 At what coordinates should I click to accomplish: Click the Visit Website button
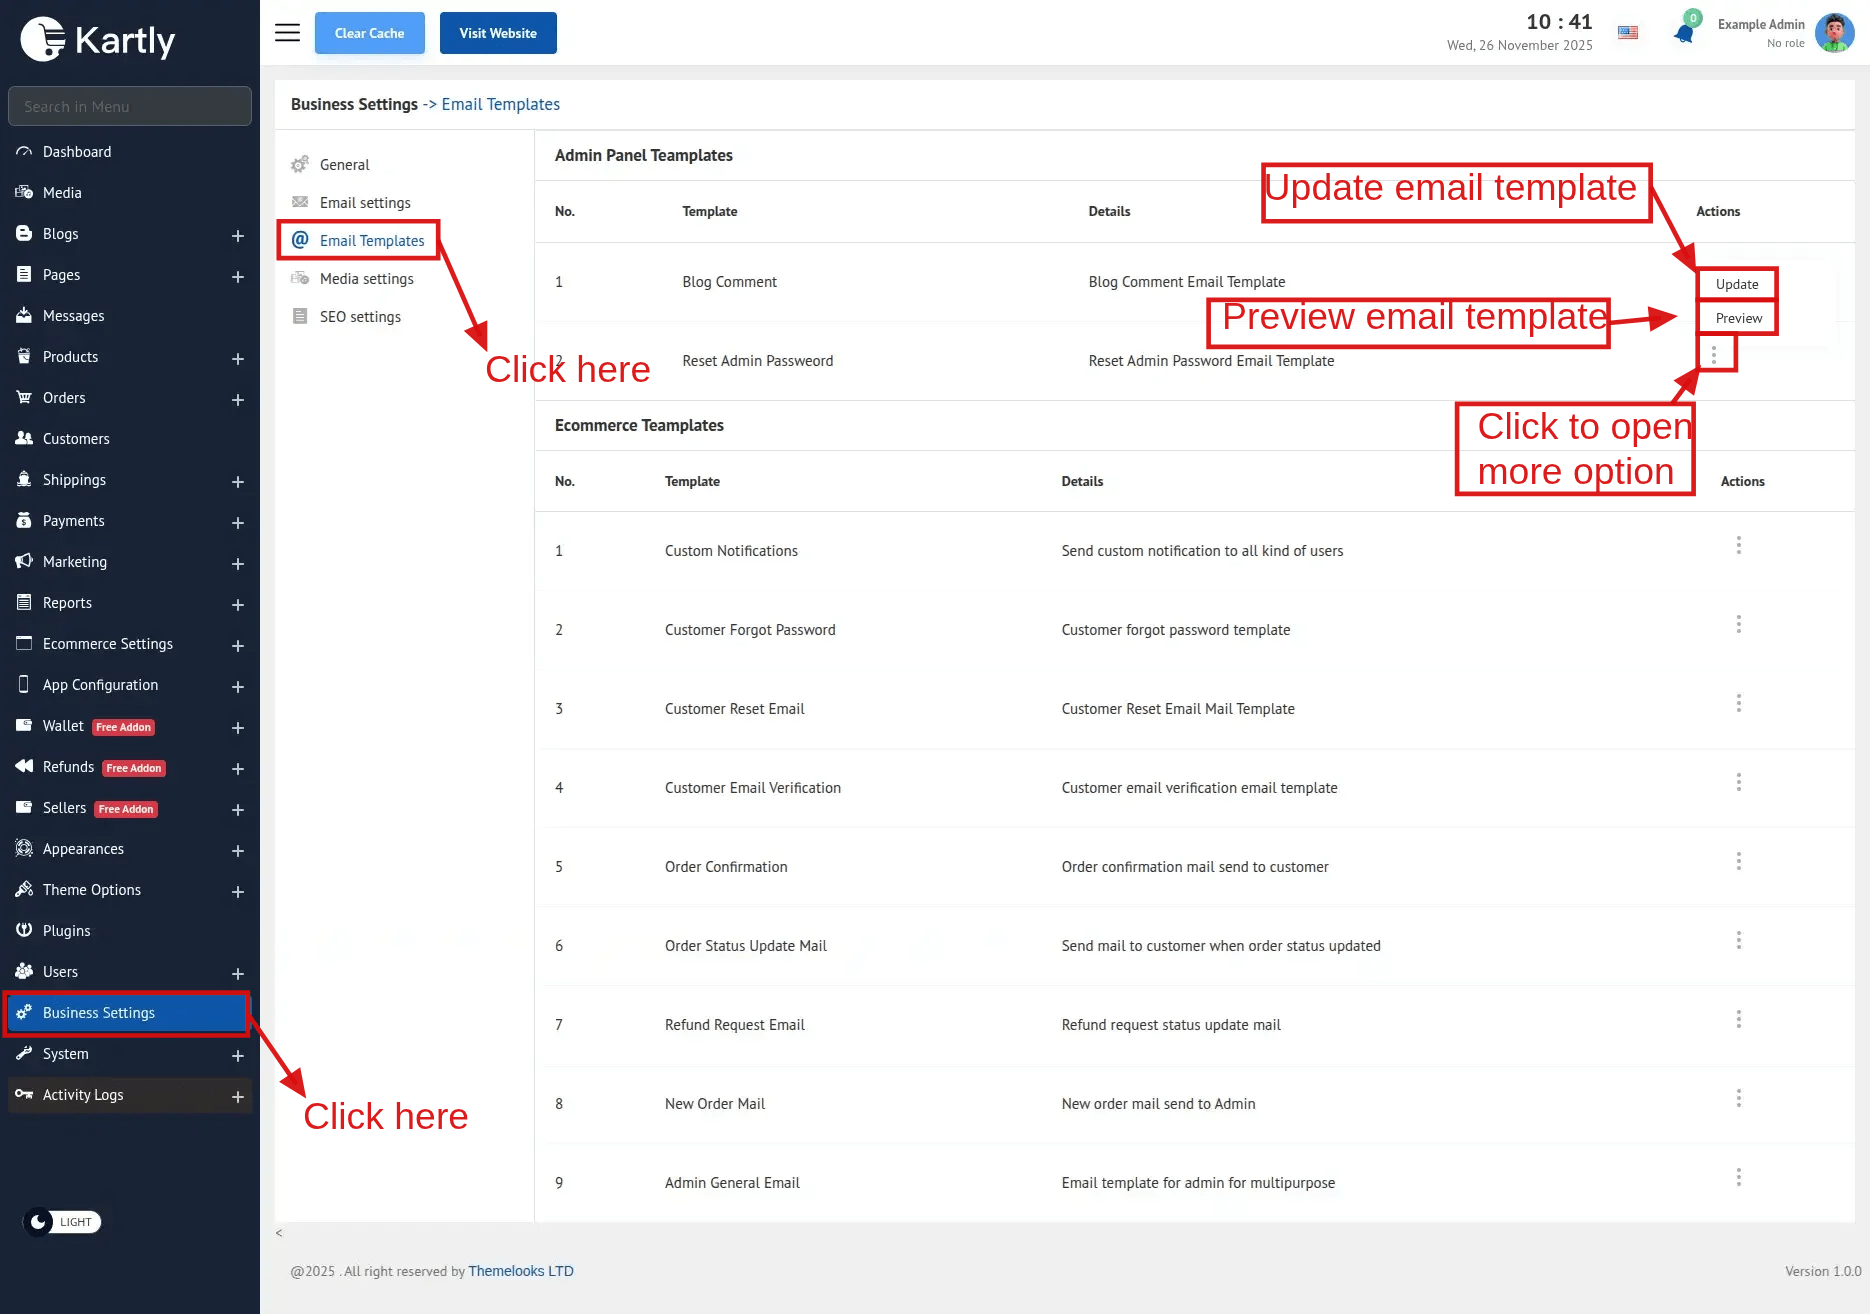498,33
